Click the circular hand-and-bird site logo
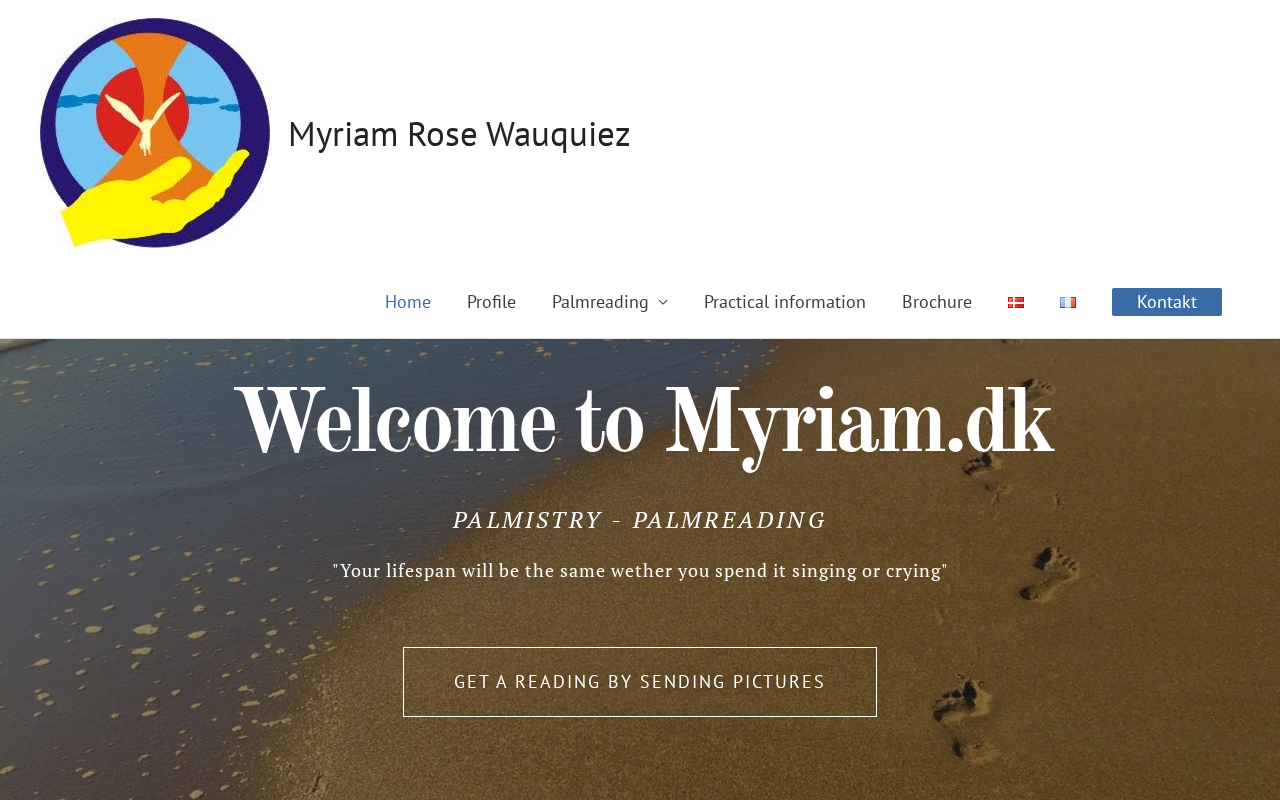 pos(155,133)
